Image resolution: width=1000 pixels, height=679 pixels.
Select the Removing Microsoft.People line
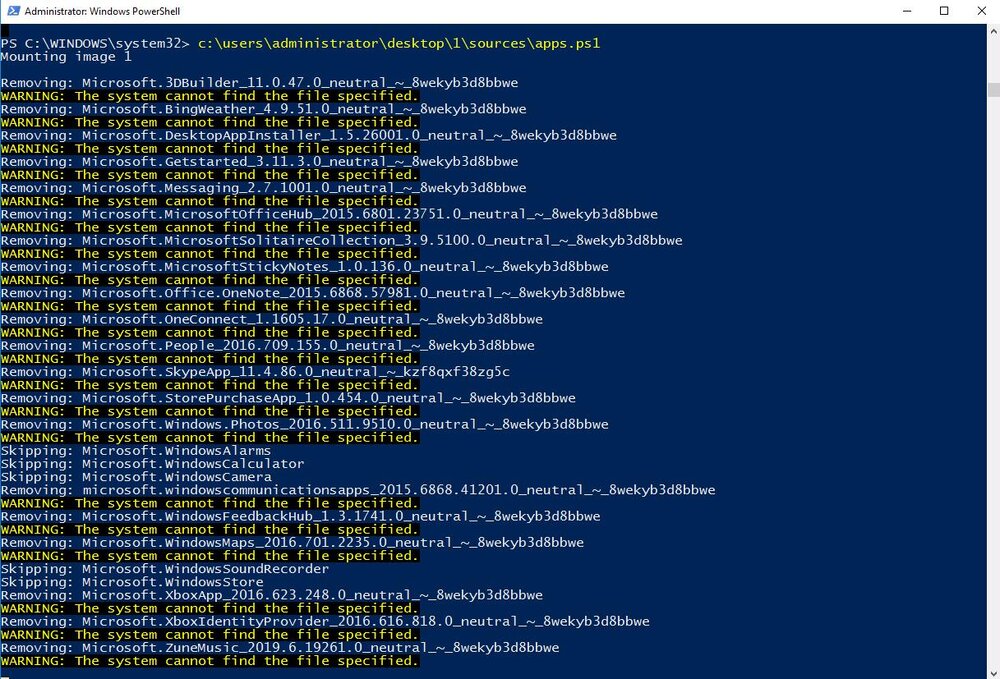click(x=267, y=346)
